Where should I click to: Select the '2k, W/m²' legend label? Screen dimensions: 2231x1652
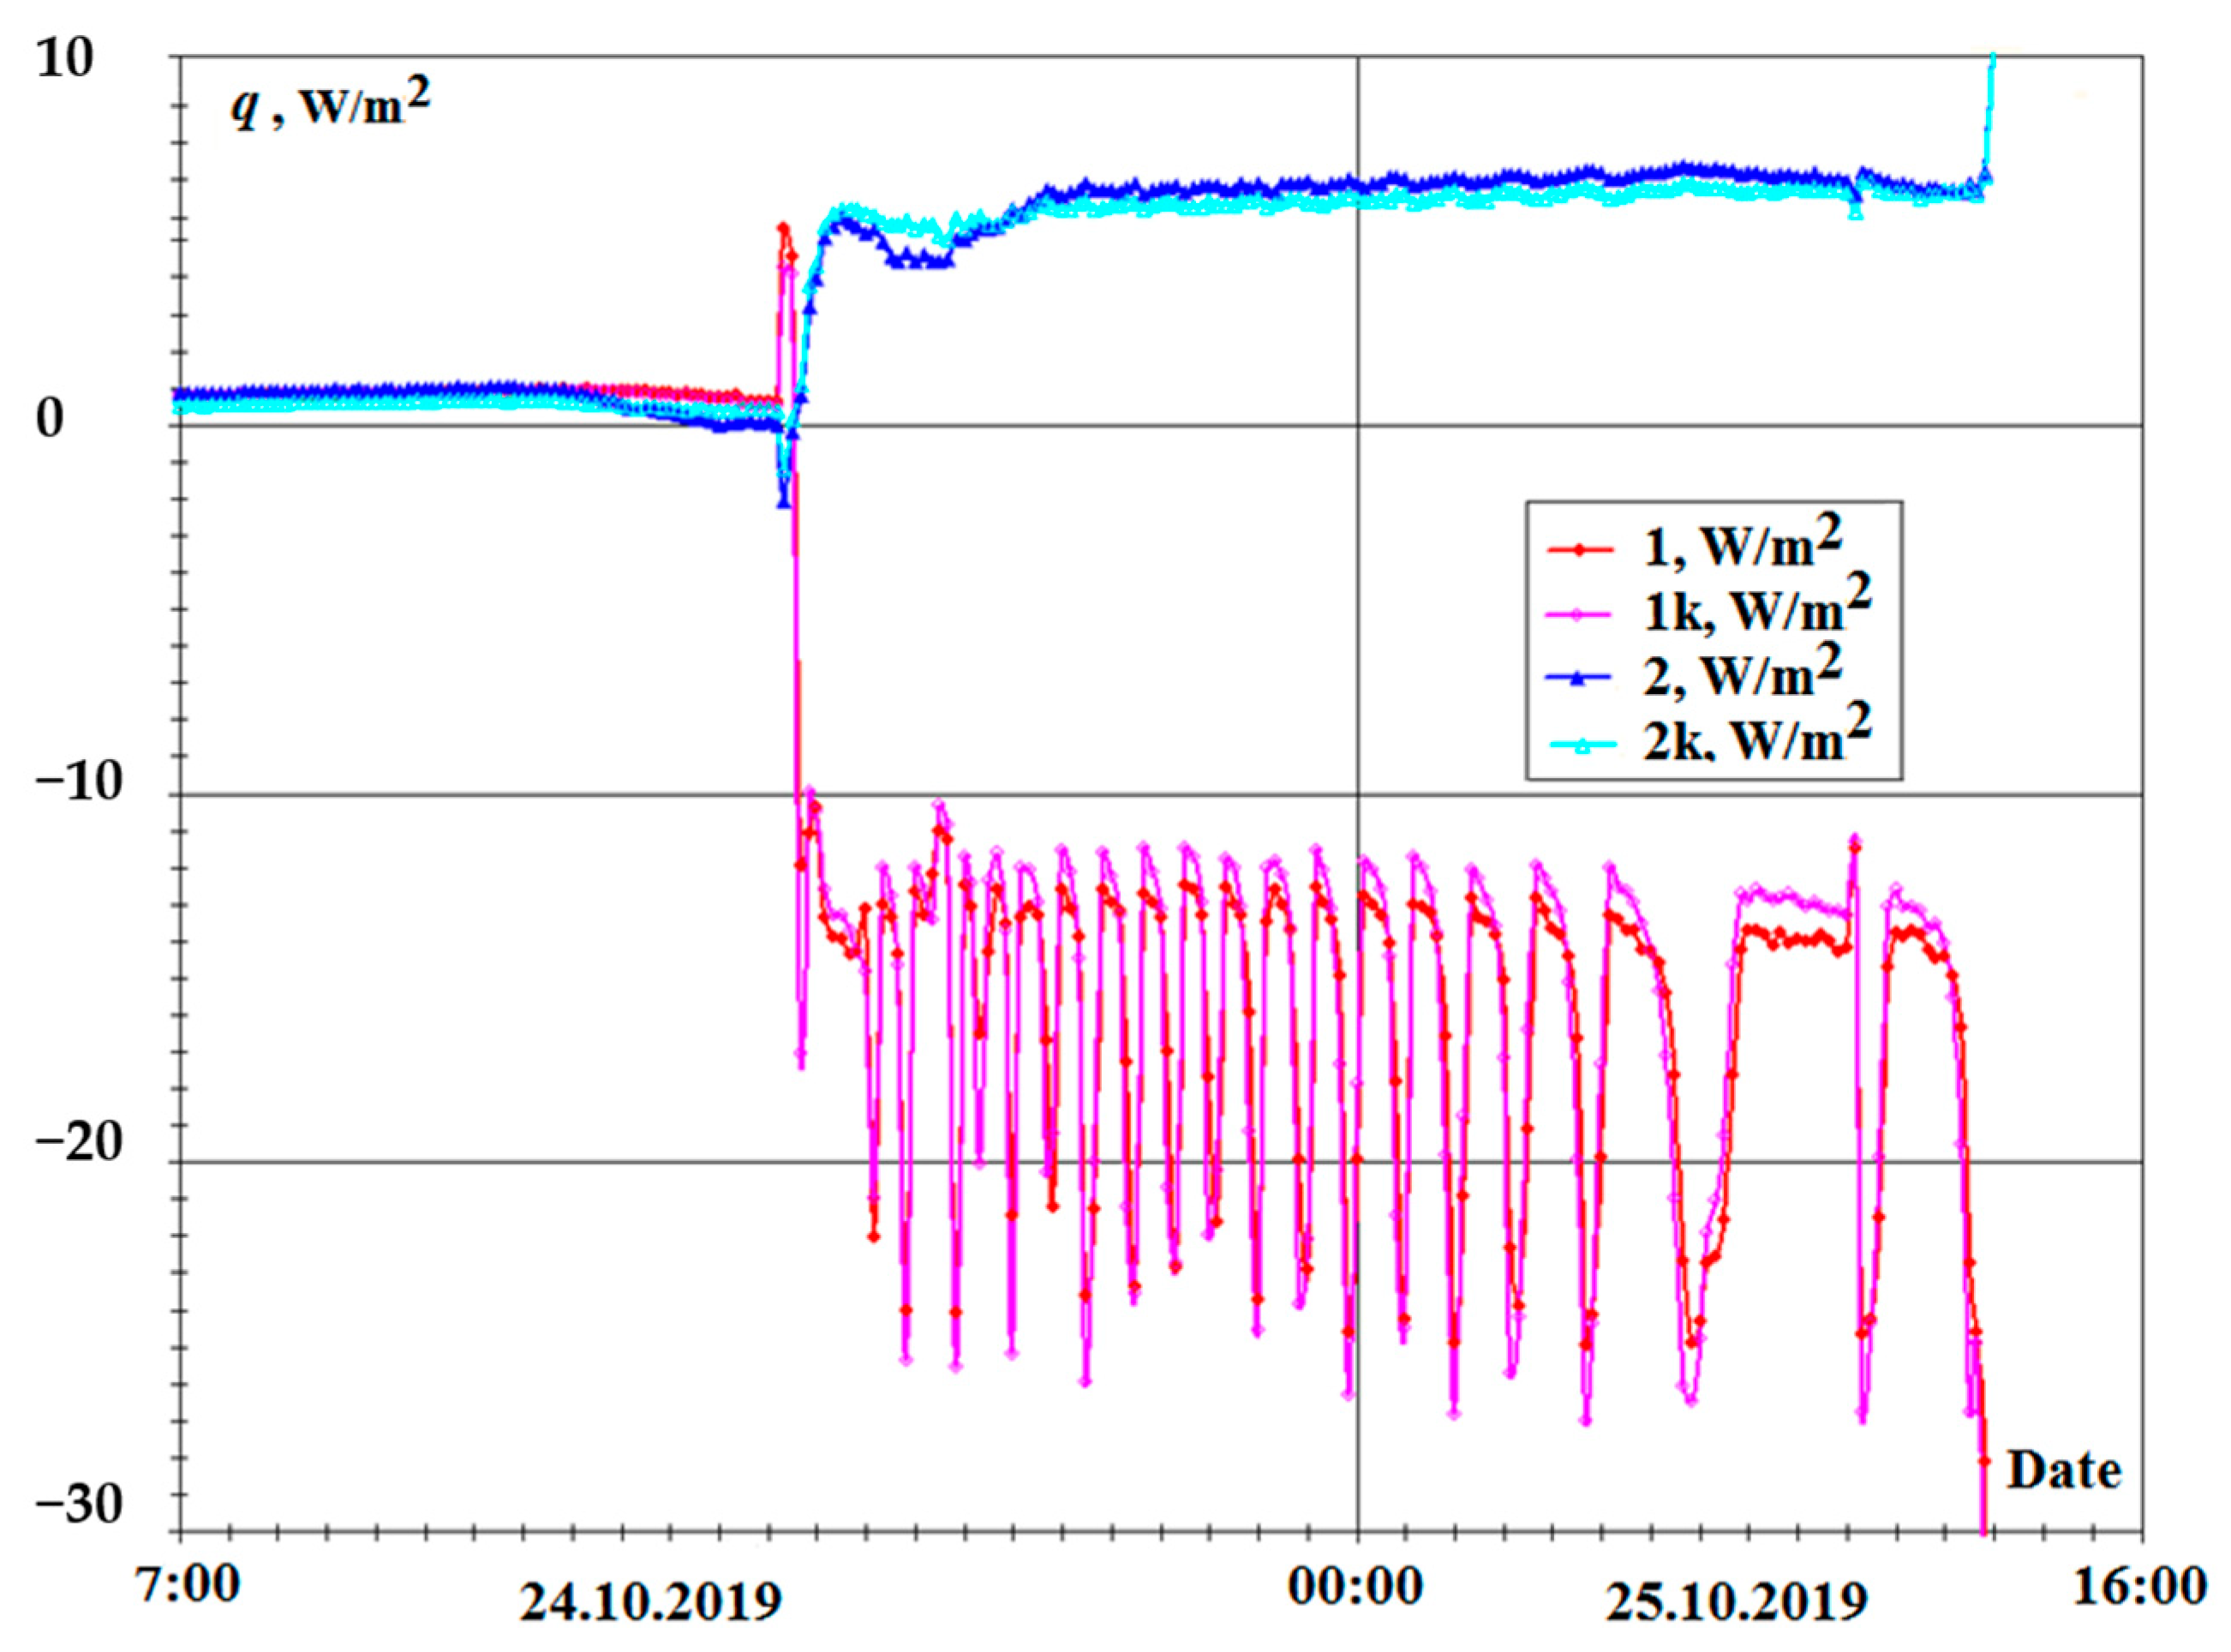[x=1757, y=740]
